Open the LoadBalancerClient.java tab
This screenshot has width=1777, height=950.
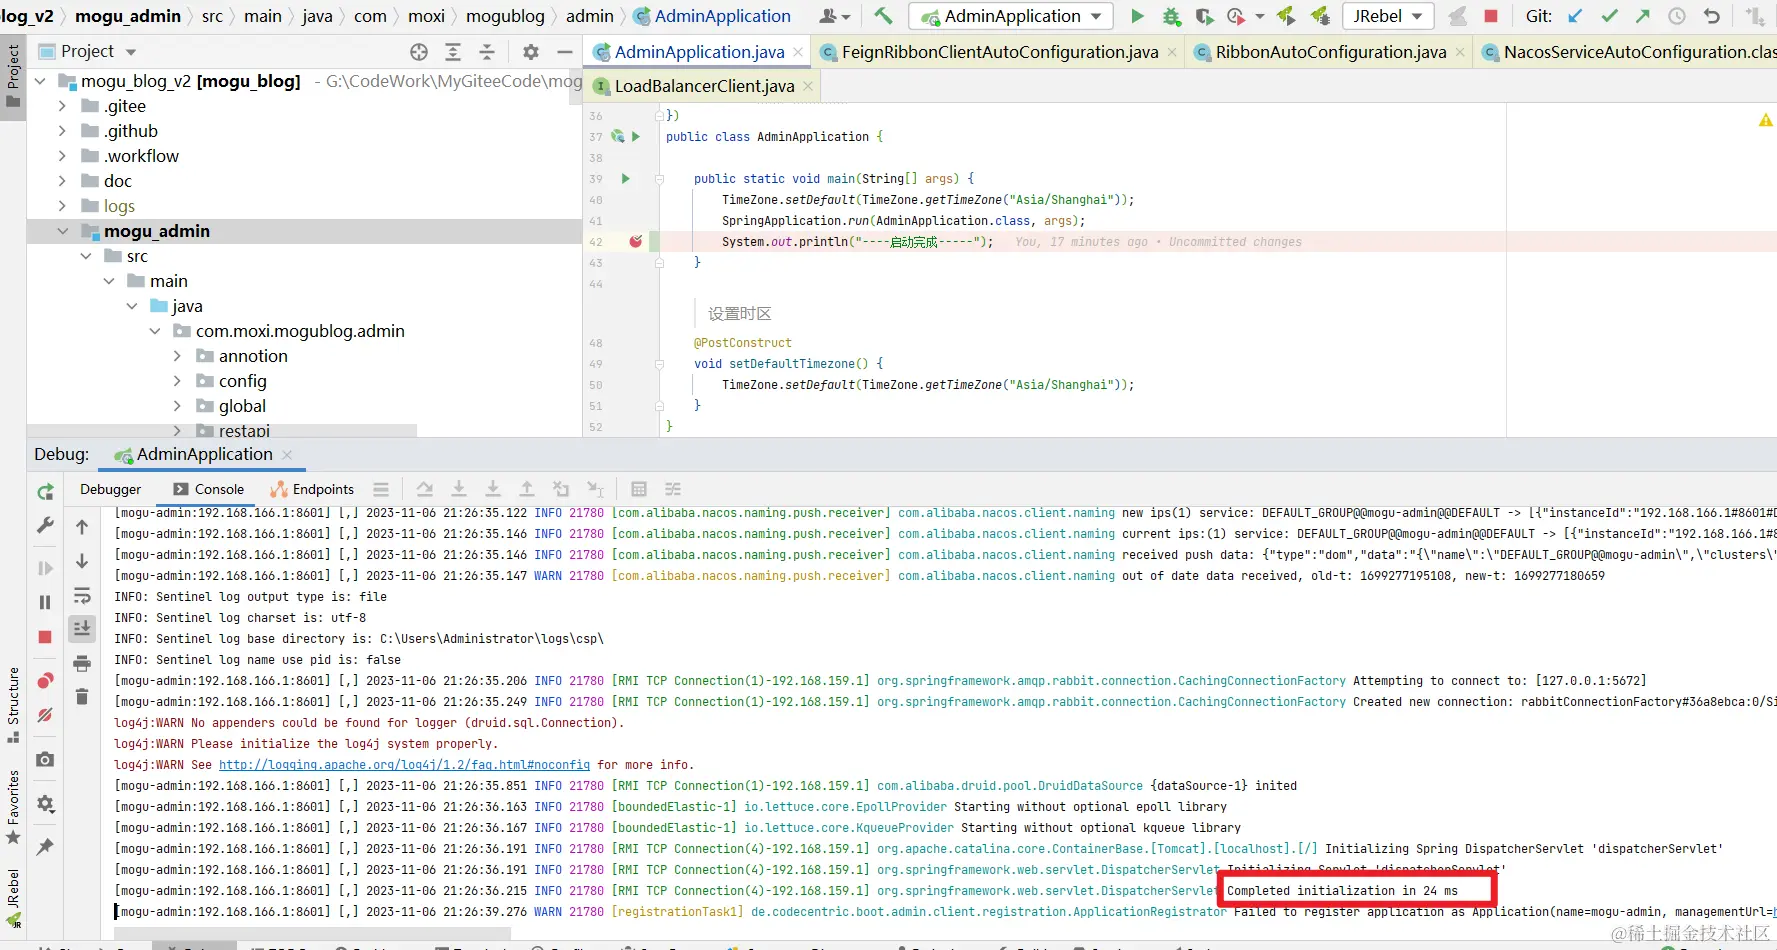pos(703,86)
